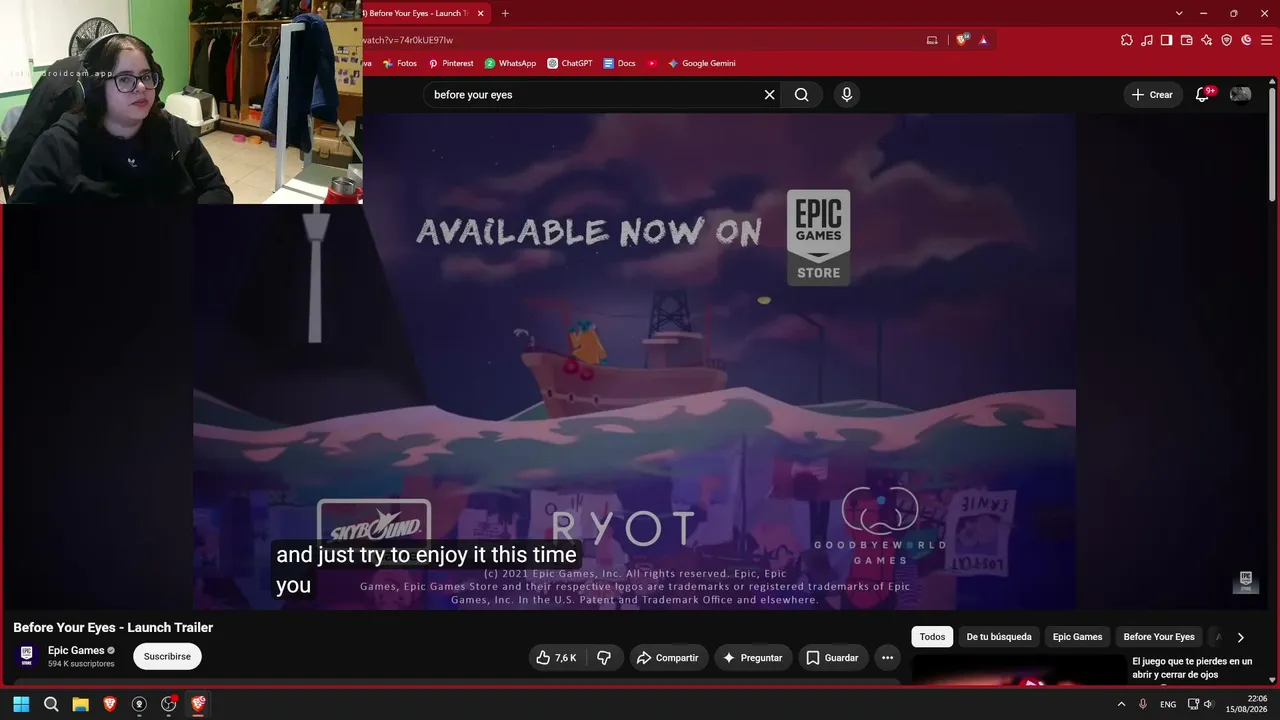Open the Google Gemini bookmark
The width and height of the screenshot is (1280, 720).
point(702,63)
